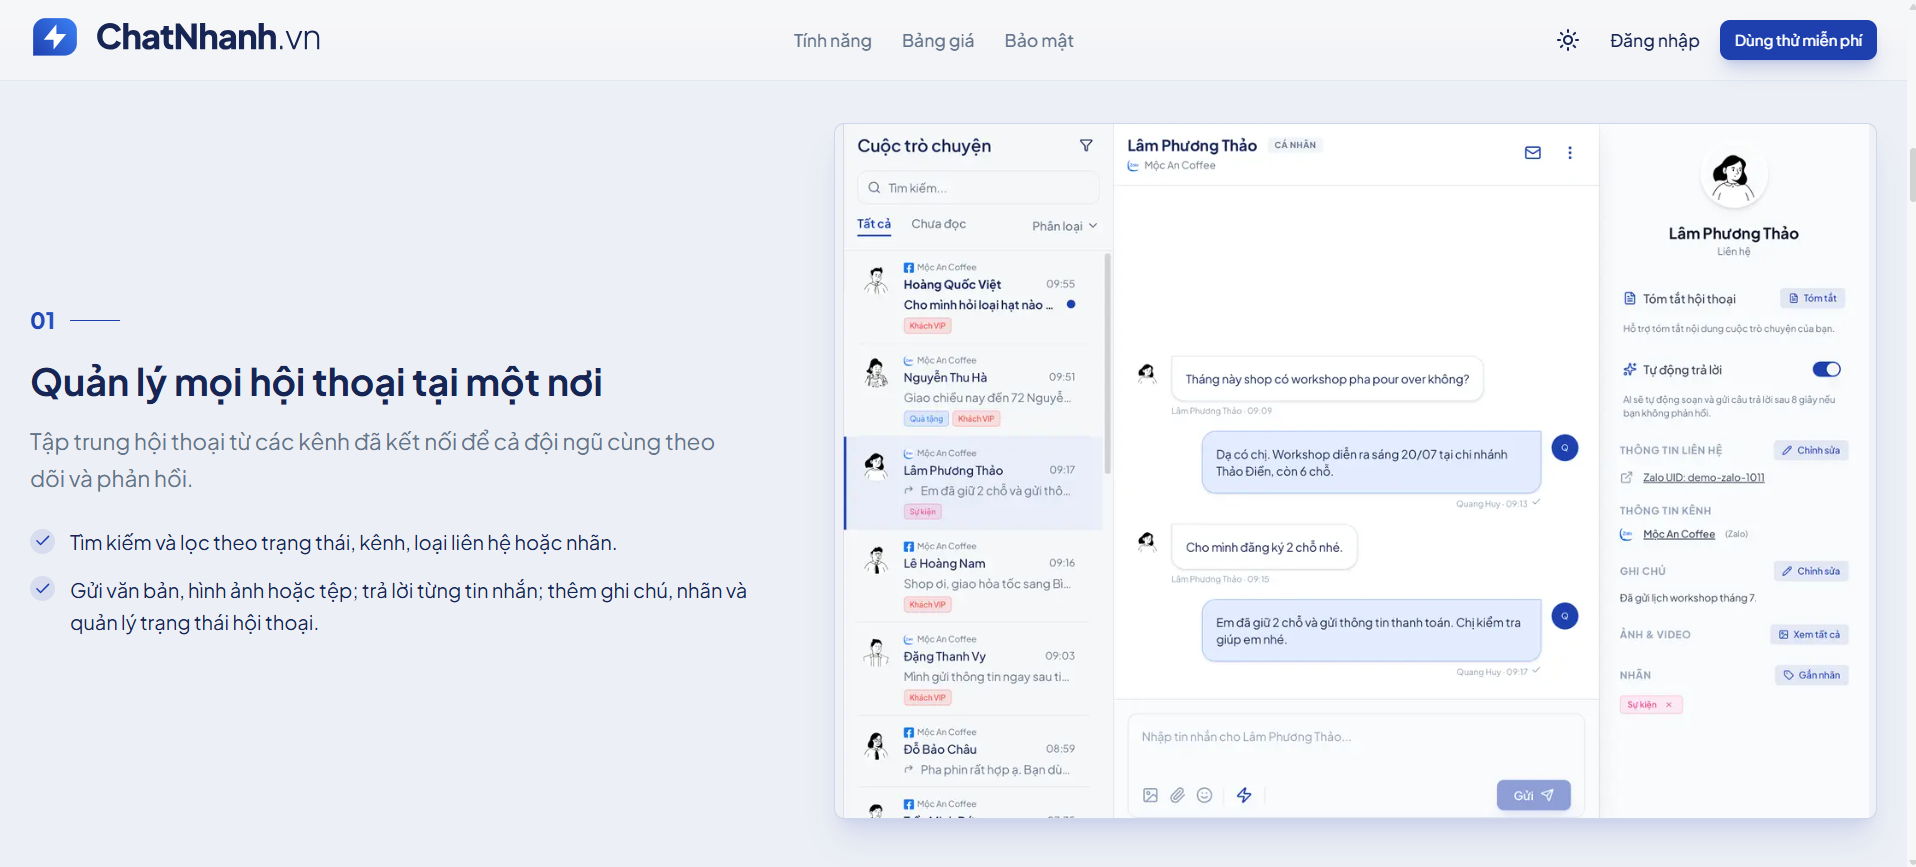Click the 'Gắn nhãn' add label button

pos(1812,675)
